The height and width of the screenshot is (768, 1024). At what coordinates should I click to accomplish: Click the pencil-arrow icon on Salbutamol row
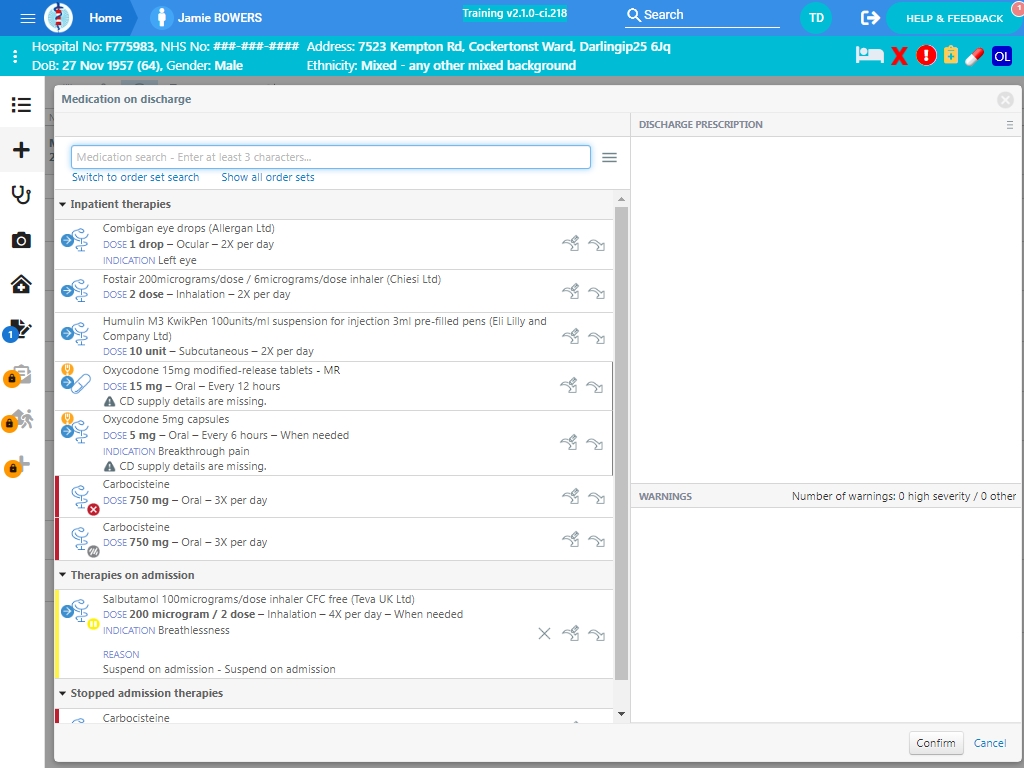click(571, 633)
